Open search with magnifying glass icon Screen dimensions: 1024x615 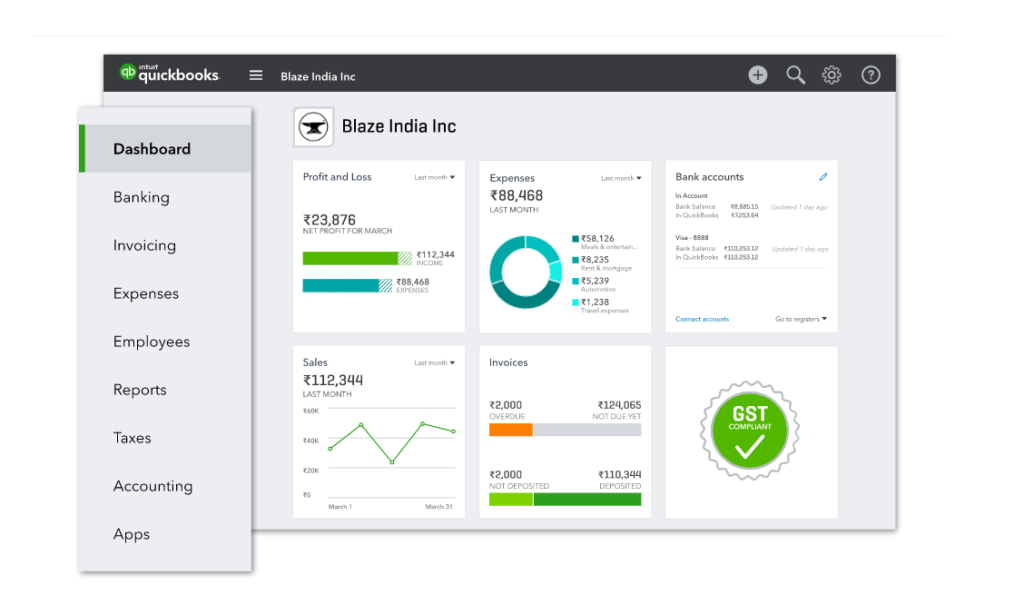click(x=795, y=75)
